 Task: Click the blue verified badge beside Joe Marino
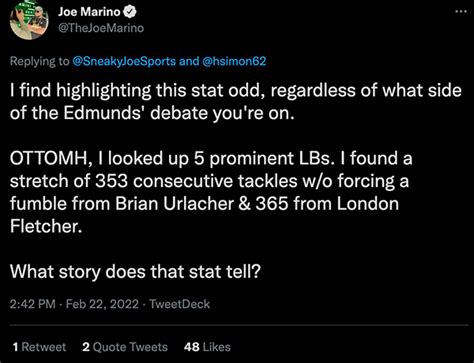[x=130, y=12]
